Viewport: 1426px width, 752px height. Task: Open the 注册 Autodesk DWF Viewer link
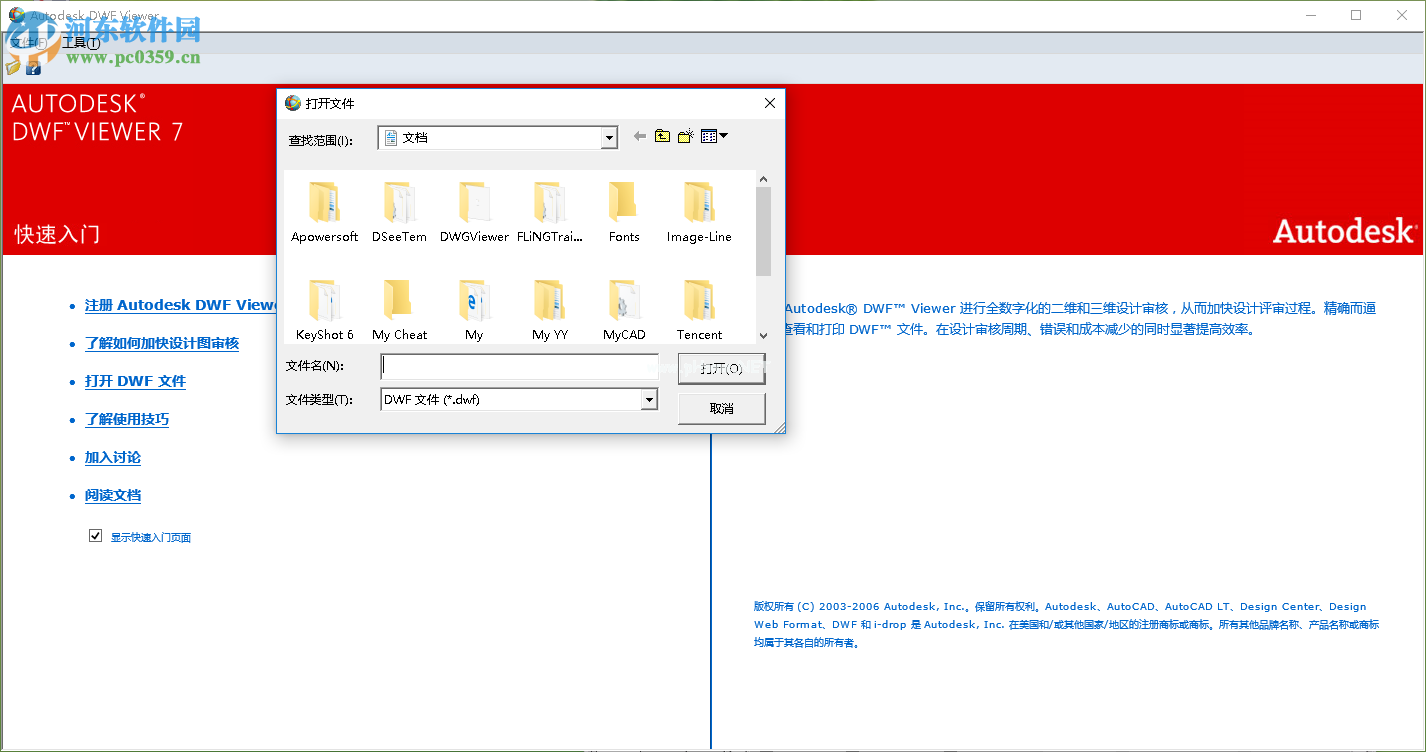[180, 305]
